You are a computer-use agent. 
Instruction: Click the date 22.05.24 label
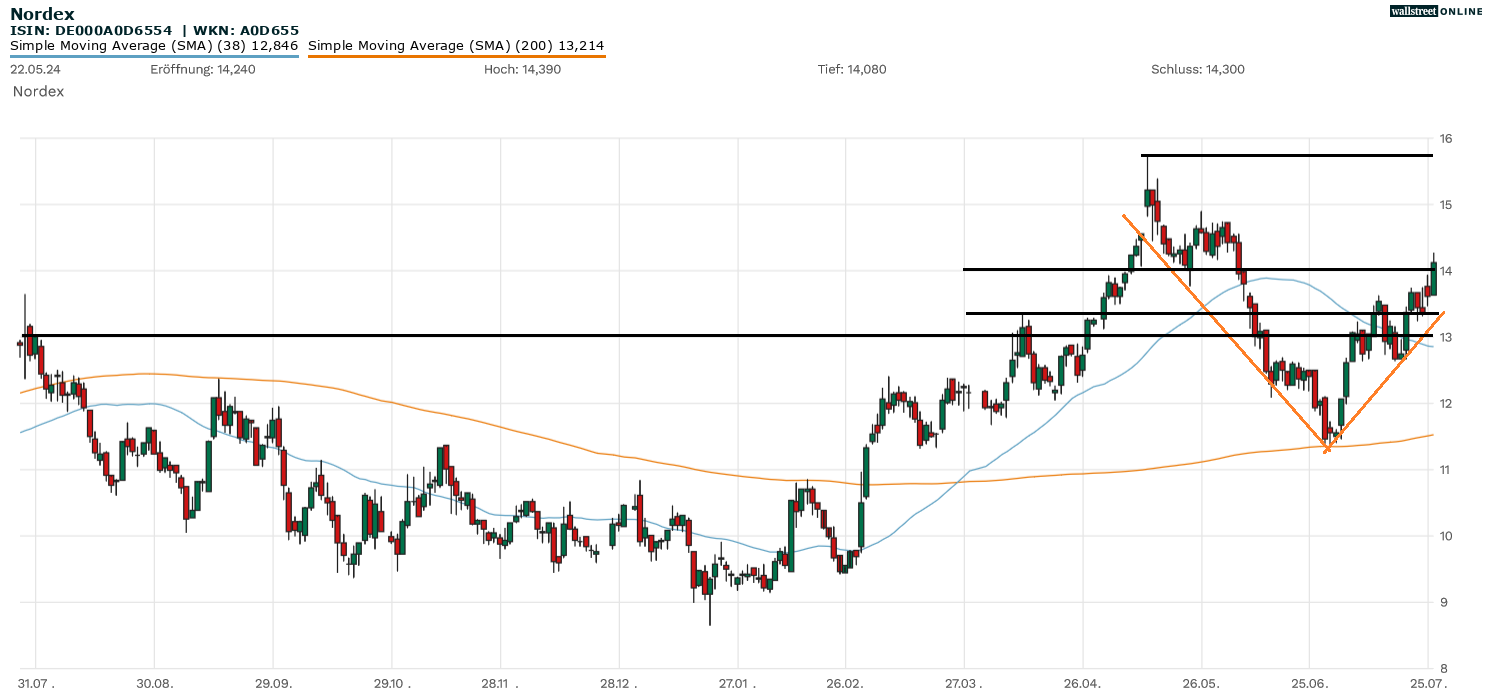[35, 69]
